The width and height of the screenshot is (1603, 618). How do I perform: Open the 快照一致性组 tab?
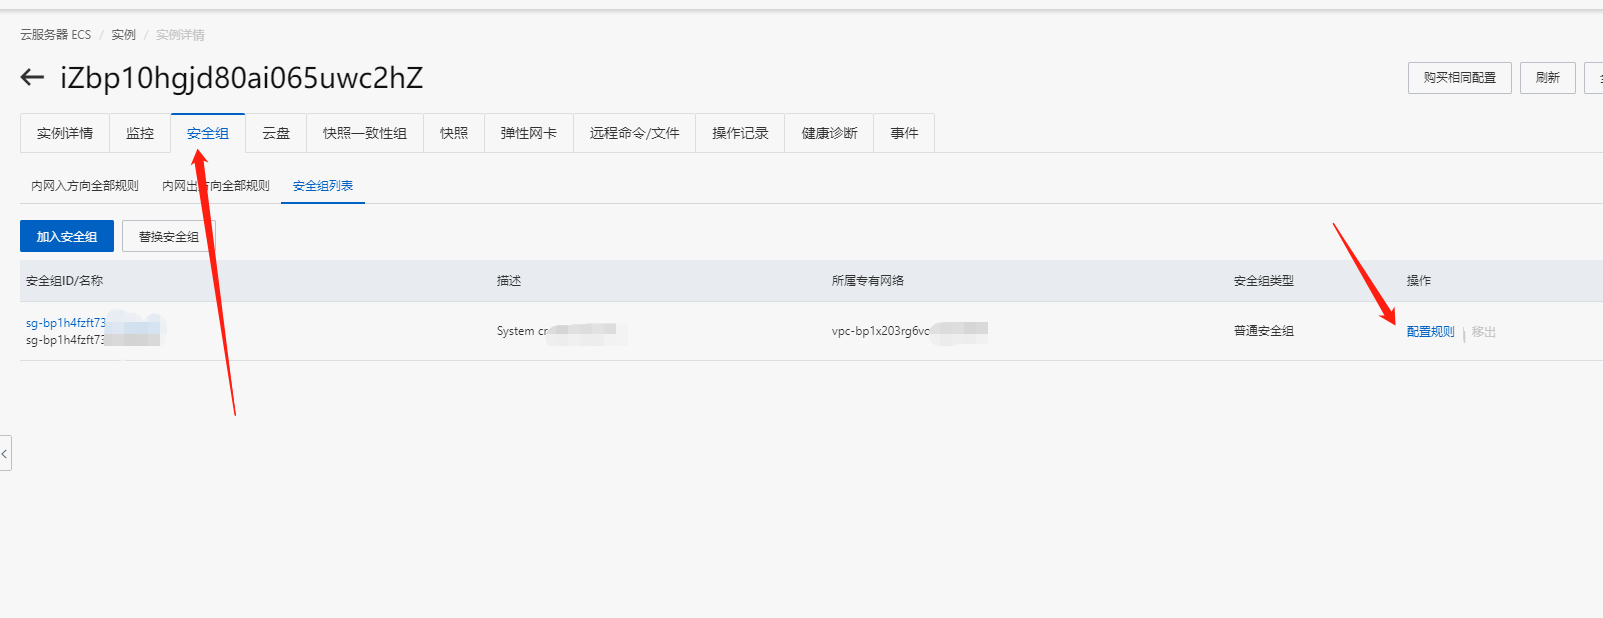[365, 133]
